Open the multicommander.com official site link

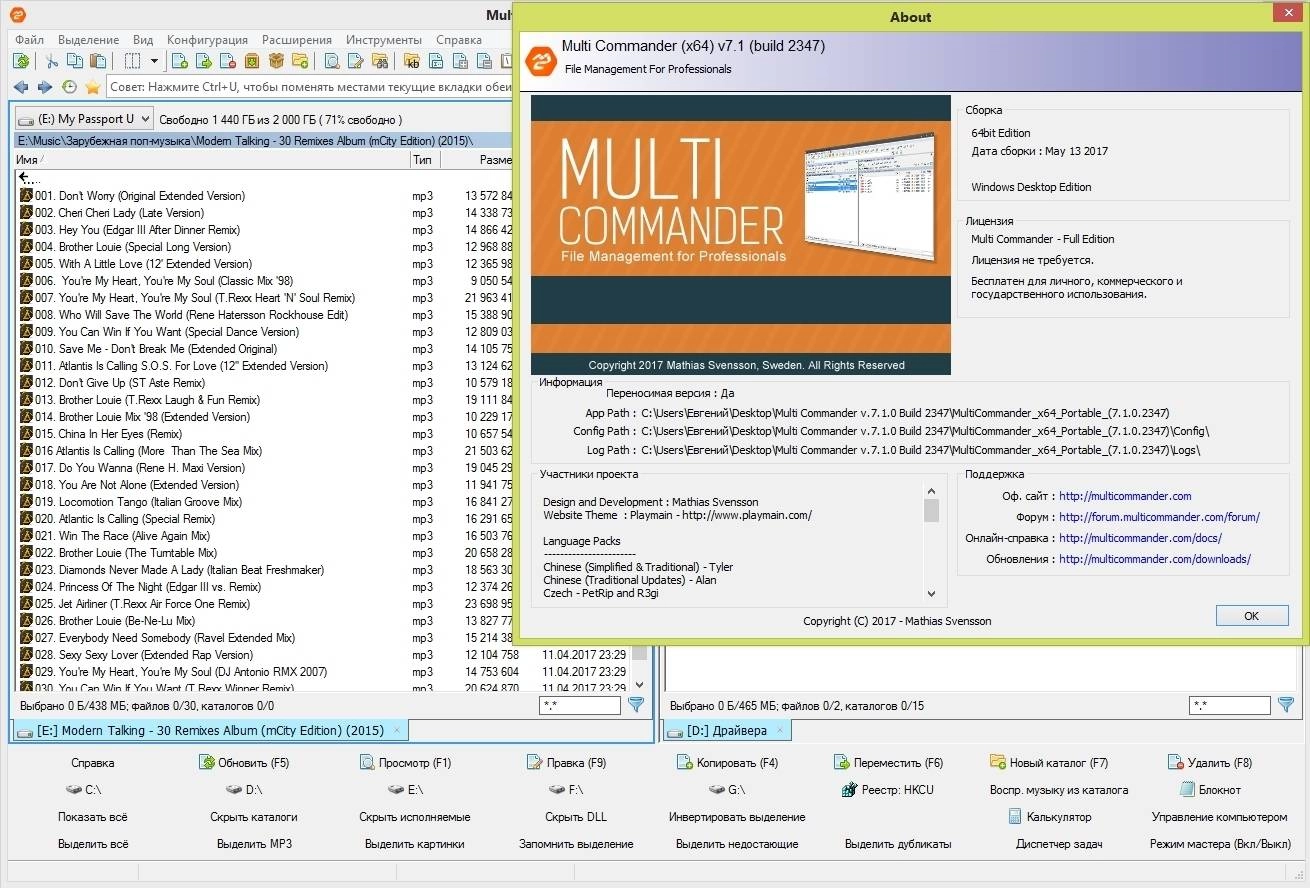(1125, 496)
